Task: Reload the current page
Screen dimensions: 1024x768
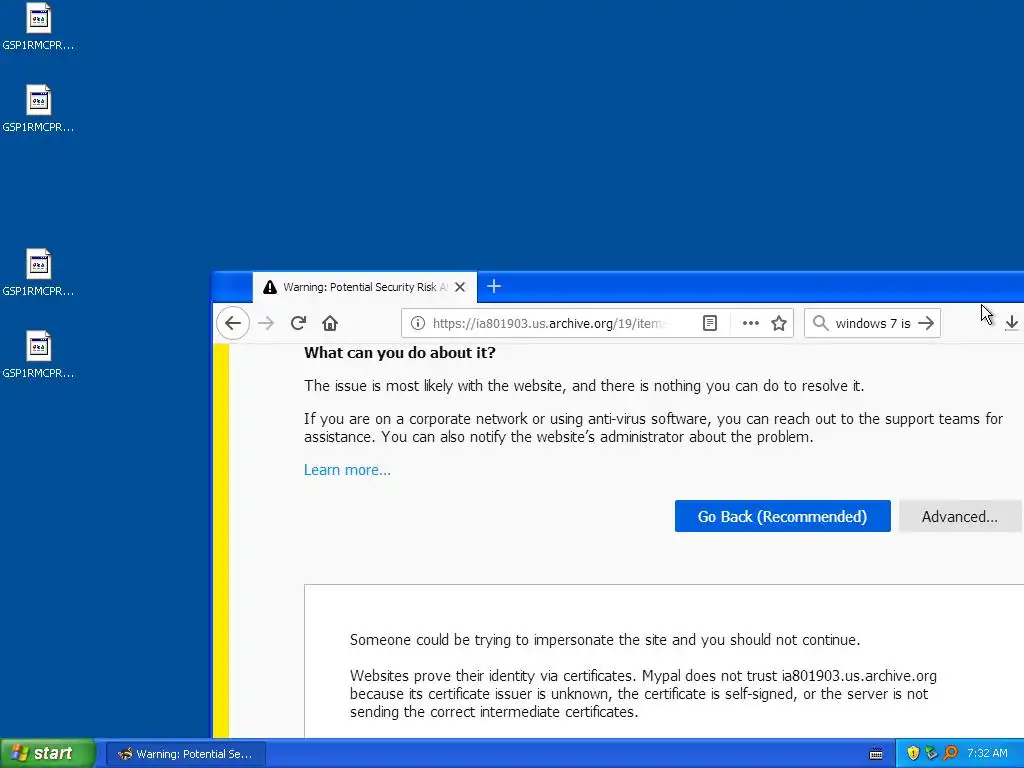Action: (x=298, y=323)
